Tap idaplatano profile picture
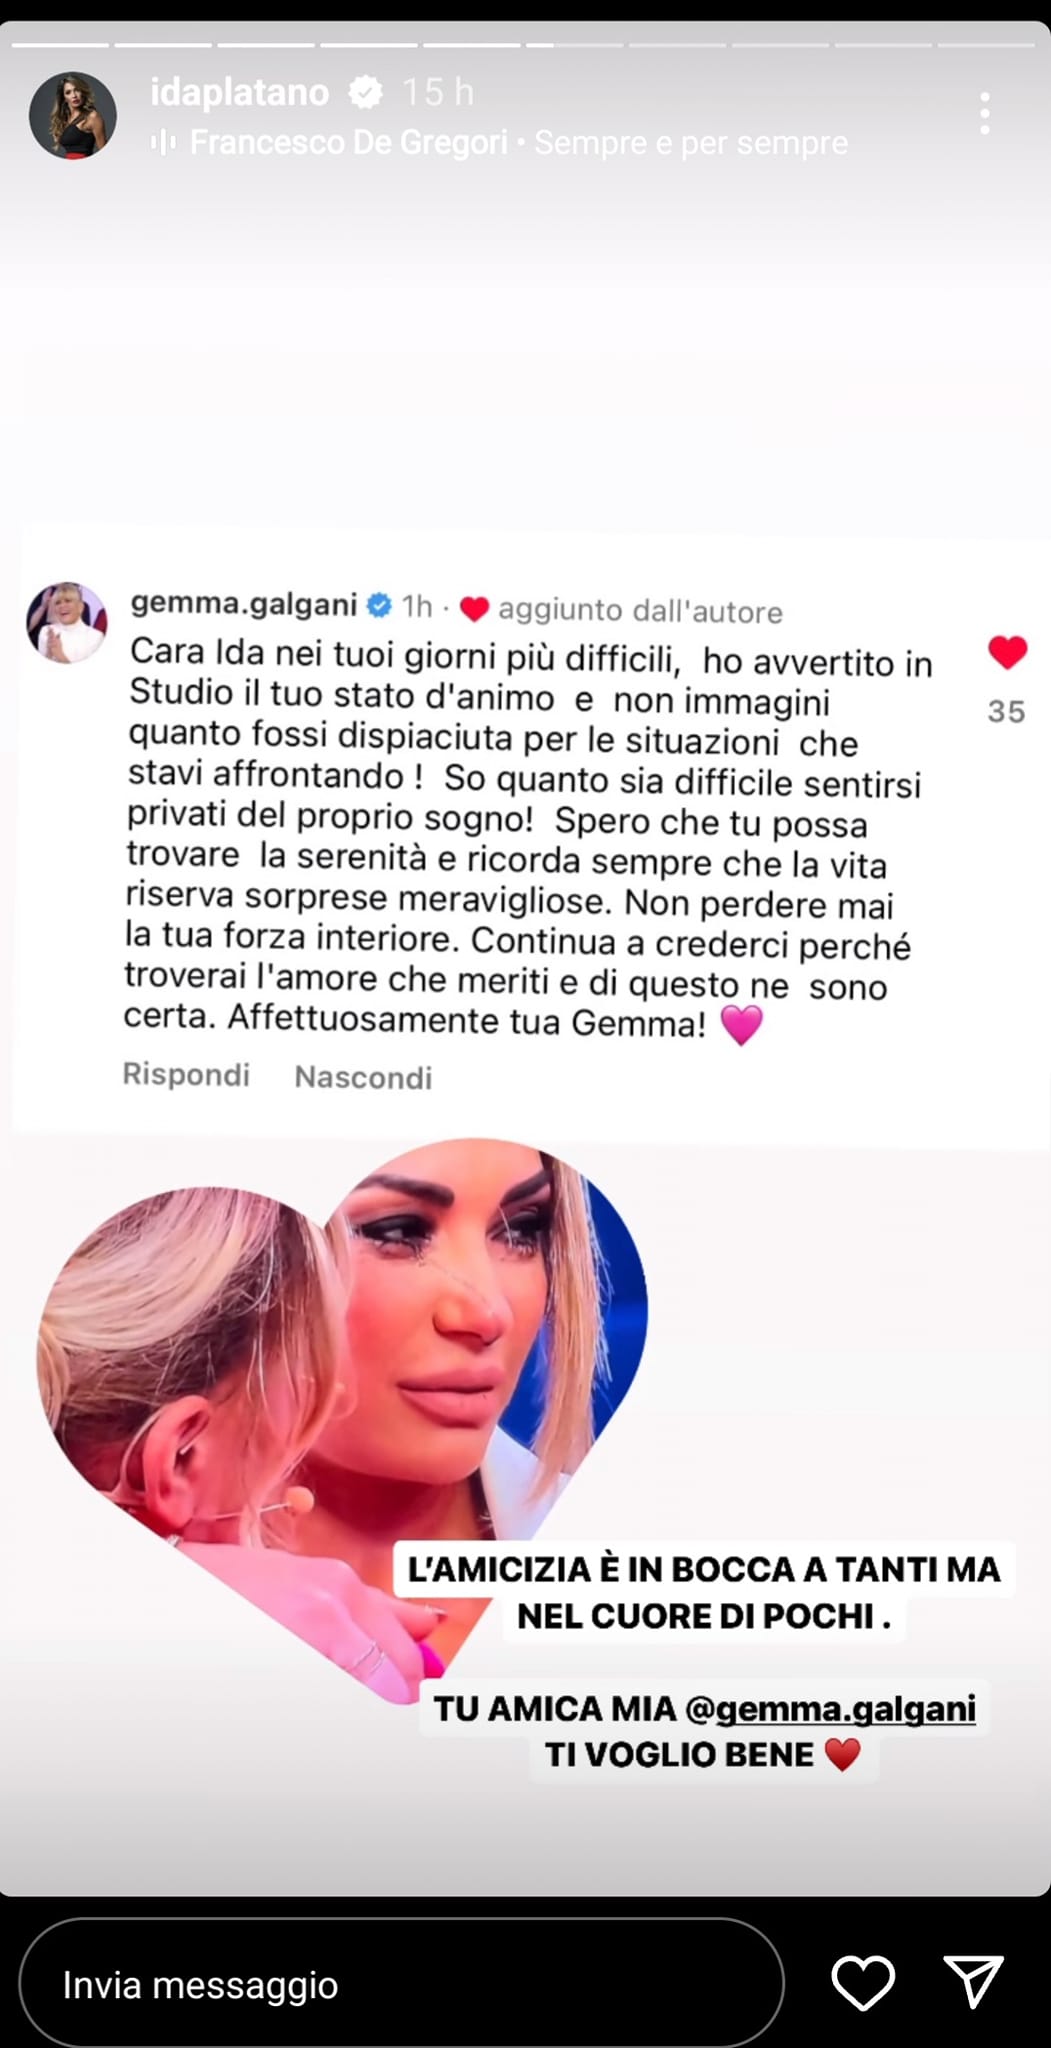This screenshot has width=1051, height=2048. pos(73,116)
